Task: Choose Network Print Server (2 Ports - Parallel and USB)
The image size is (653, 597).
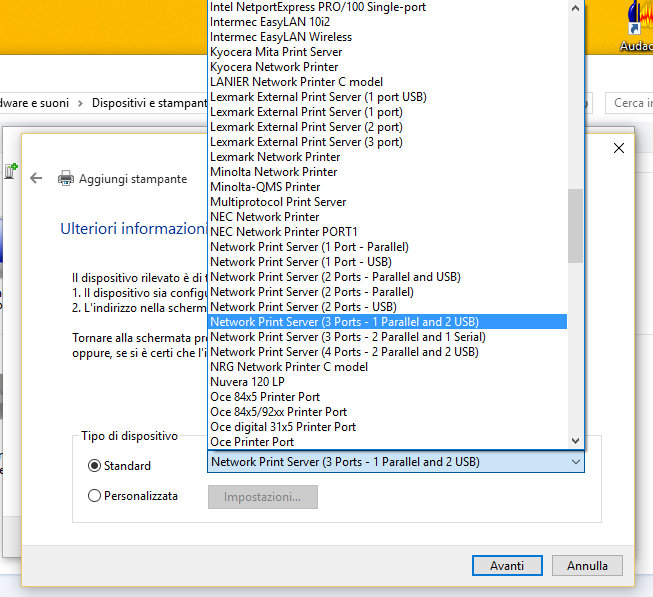Action: (x=387, y=277)
